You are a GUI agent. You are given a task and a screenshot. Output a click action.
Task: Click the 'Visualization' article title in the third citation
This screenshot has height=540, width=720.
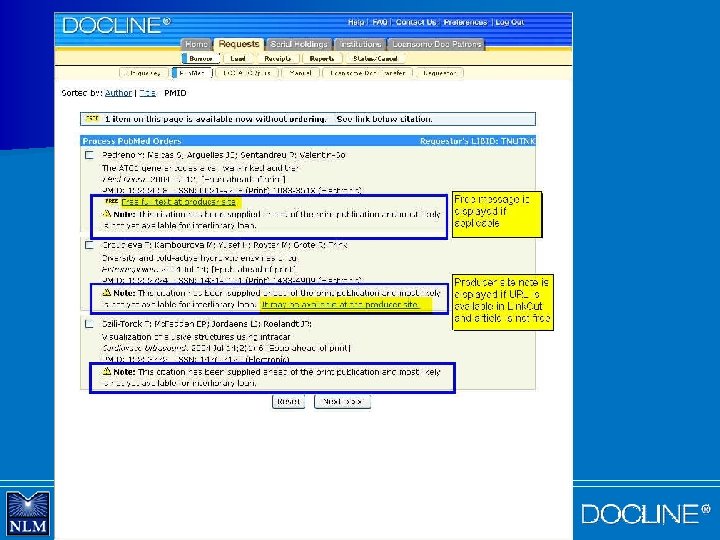click(x=196, y=337)
